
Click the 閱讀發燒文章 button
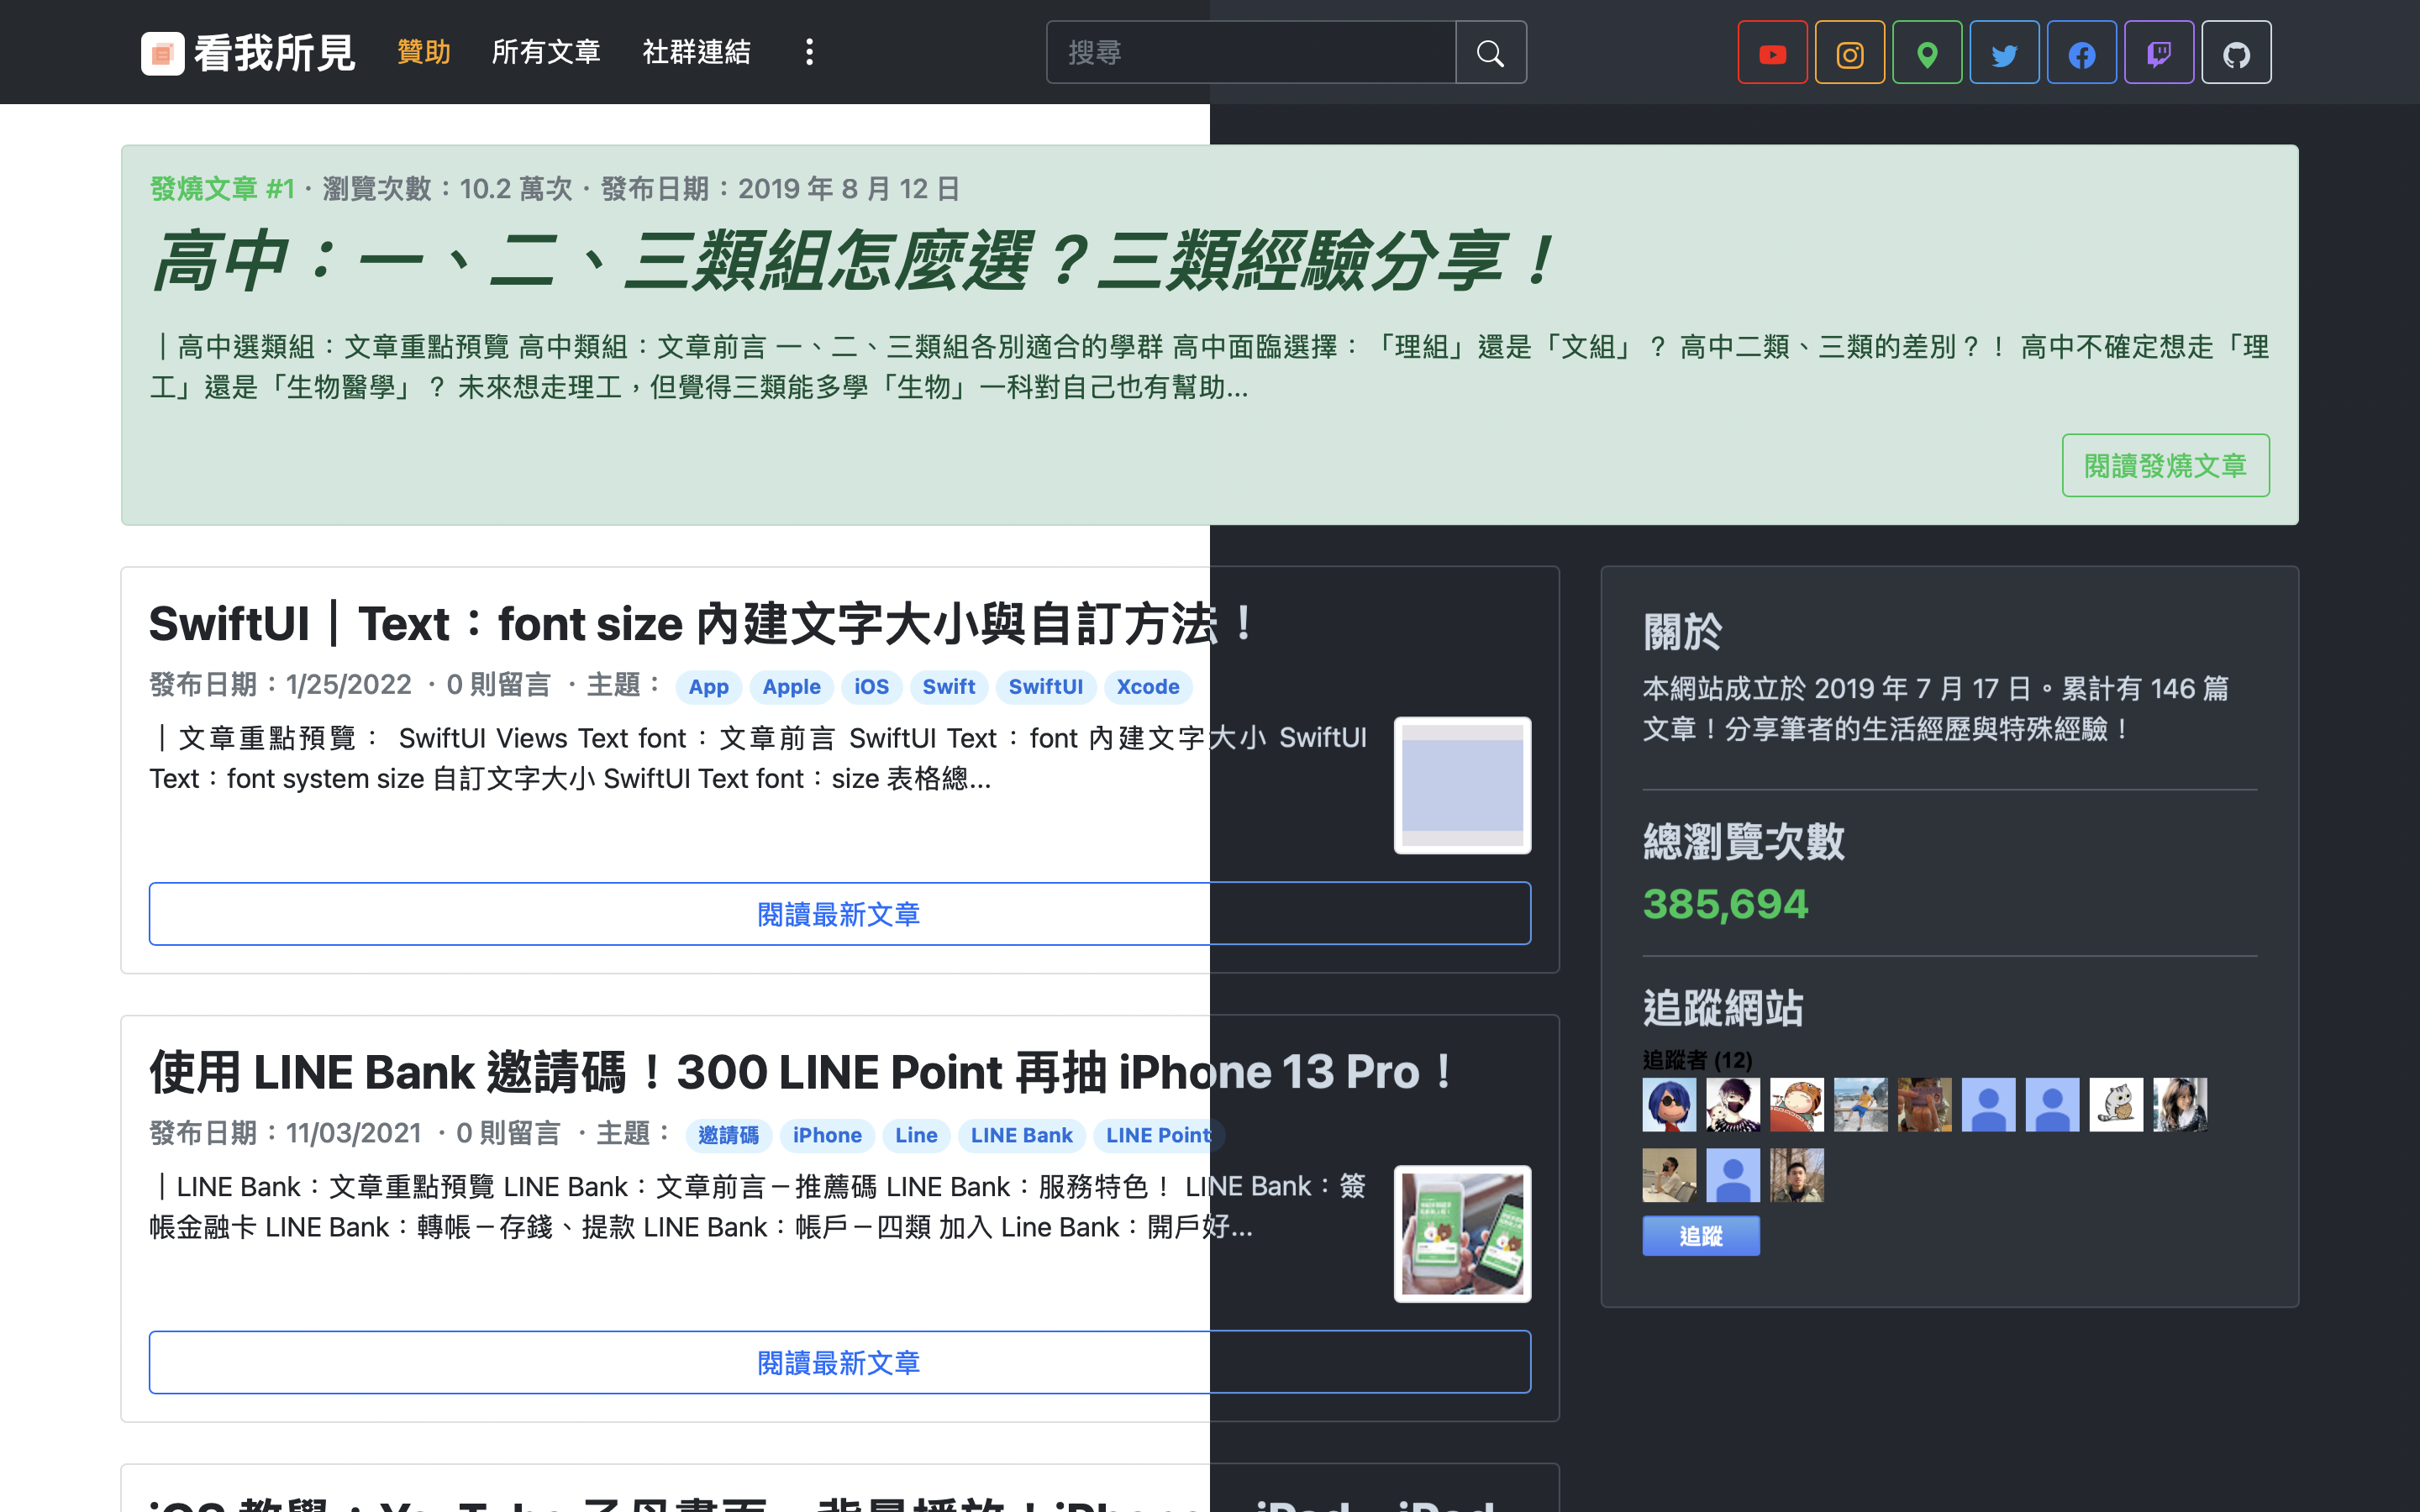pos(2165,465)
